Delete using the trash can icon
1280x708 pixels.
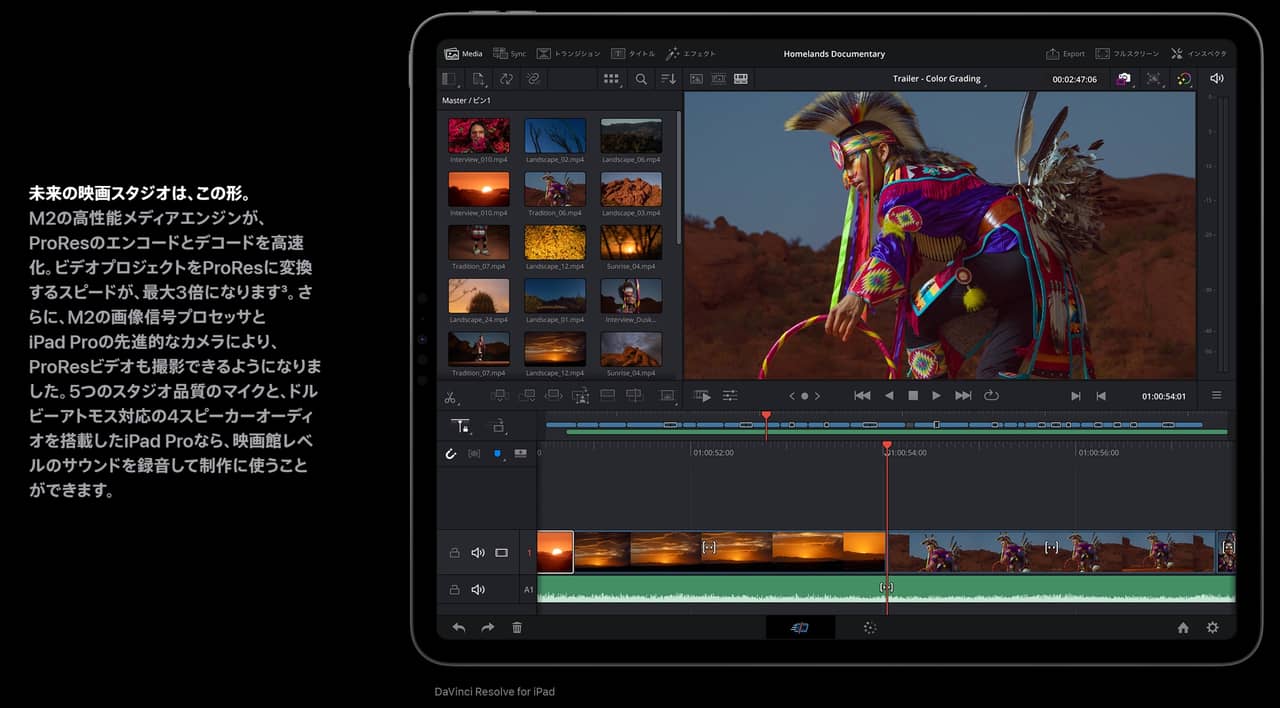(x=517, y=628)
